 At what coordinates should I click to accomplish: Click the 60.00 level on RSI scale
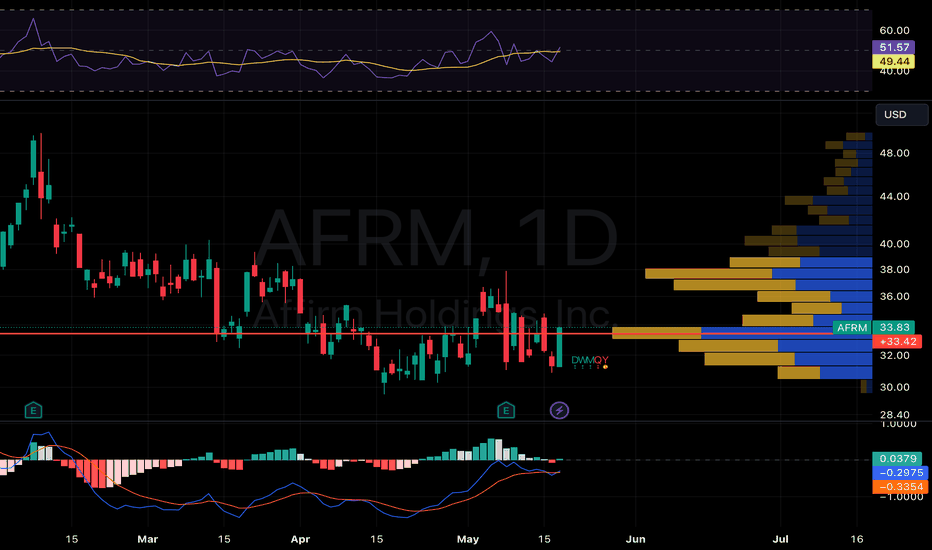pos(894,30)
